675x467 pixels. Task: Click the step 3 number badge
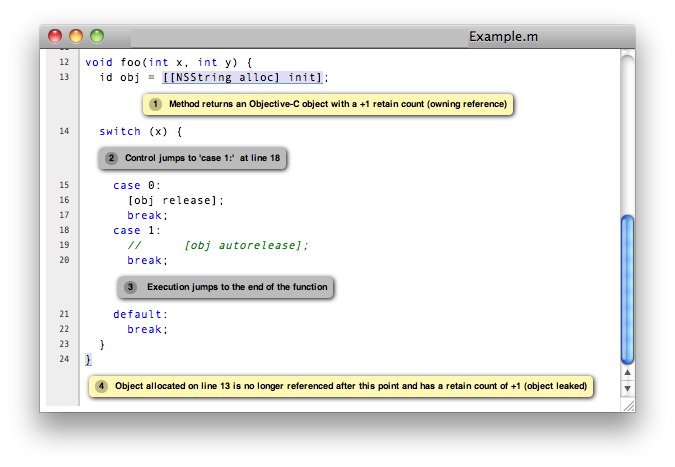(x=131, y=287)
